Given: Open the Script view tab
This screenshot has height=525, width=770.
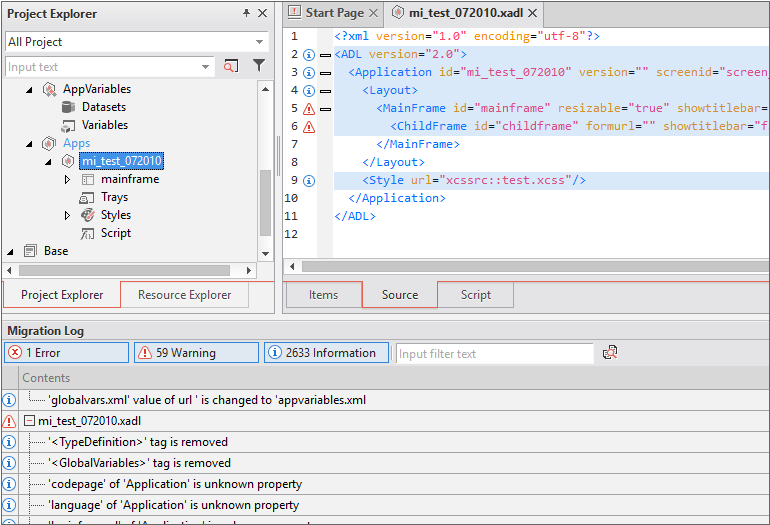Looking at the screenshot, I should tap(475, 295).
